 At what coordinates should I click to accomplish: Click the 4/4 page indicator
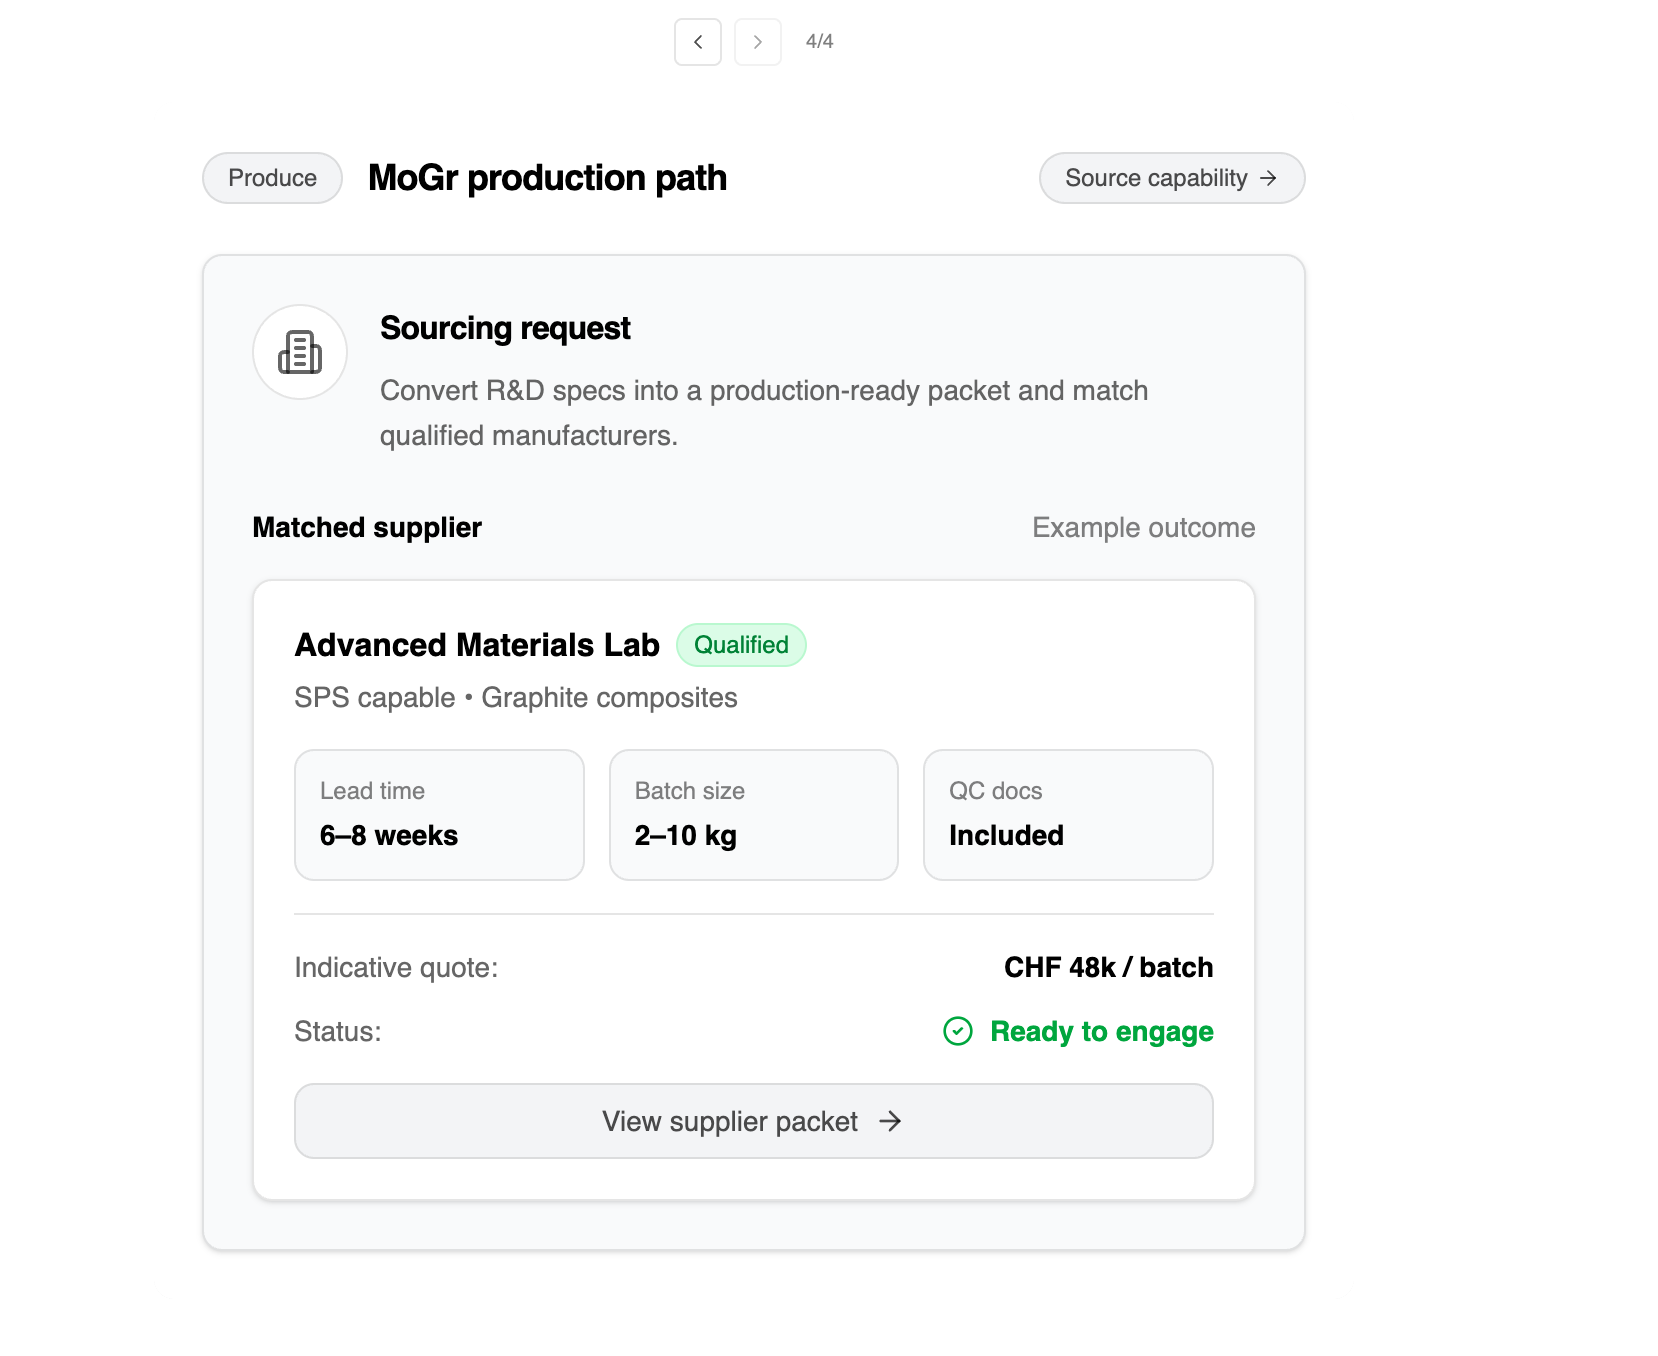(819, 42)
